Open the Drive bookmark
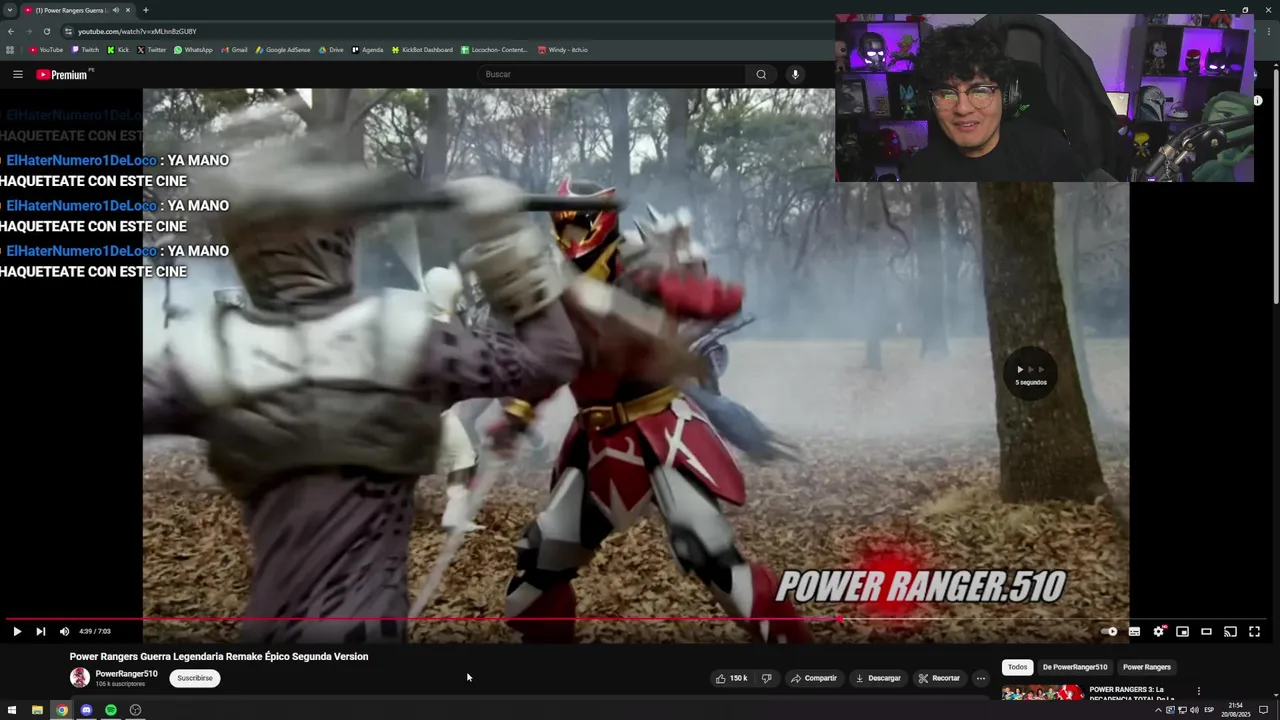1280x720 pixels. pyautogui.click(x=331, y=50)
